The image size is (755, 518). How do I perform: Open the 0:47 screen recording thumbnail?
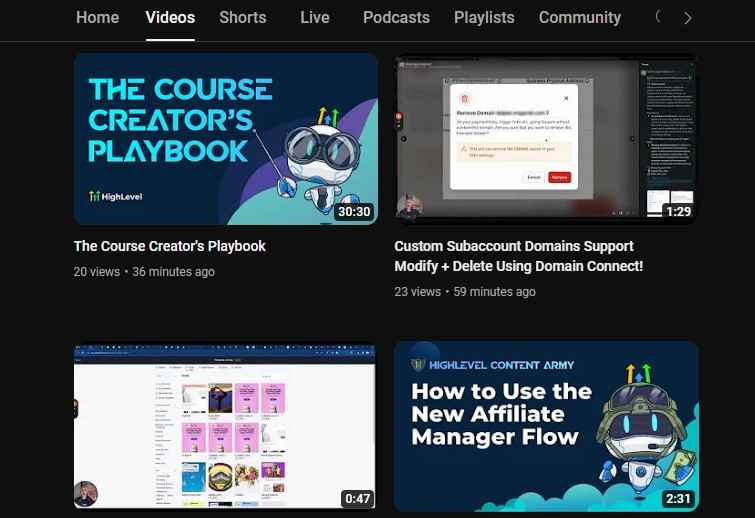[x=224, y=426]
